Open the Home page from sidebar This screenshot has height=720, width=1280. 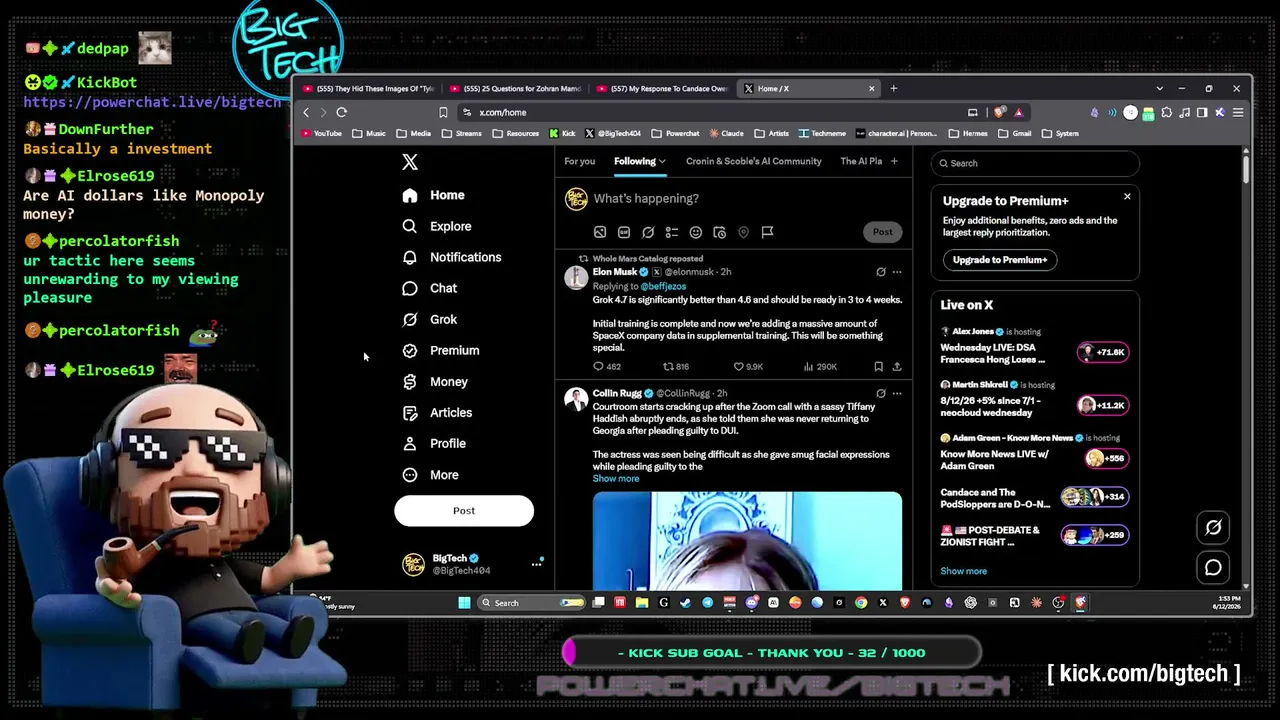click(434, 195)
